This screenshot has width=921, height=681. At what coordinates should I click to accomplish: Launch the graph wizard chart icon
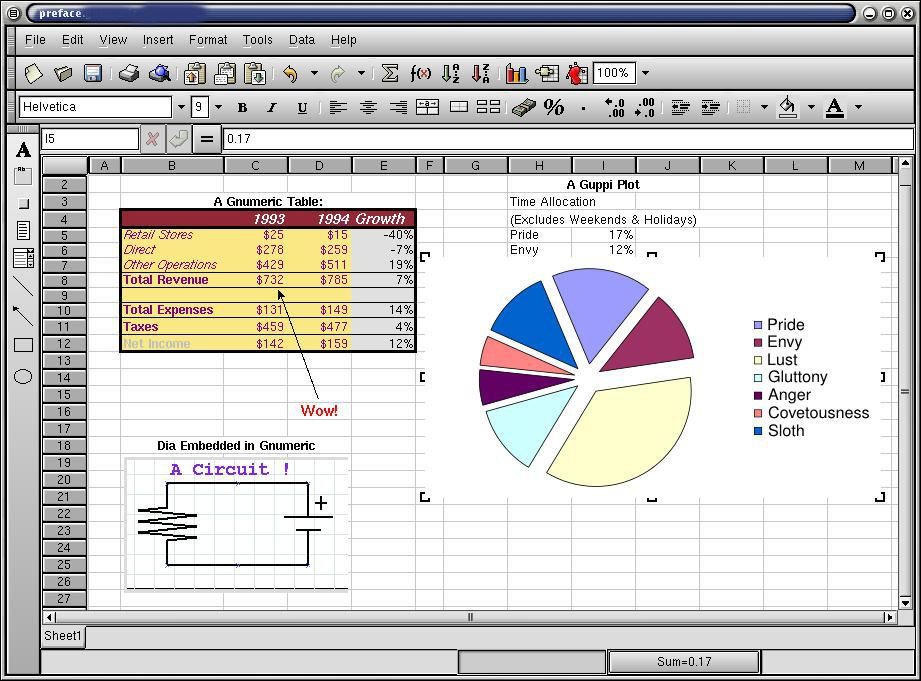point(516,73)
